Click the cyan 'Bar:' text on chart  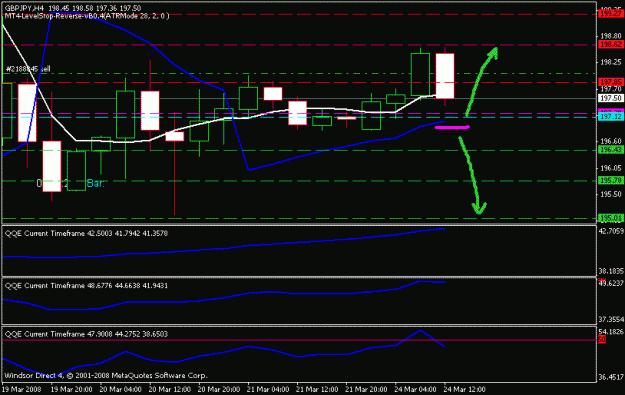(x=95, y=183)
